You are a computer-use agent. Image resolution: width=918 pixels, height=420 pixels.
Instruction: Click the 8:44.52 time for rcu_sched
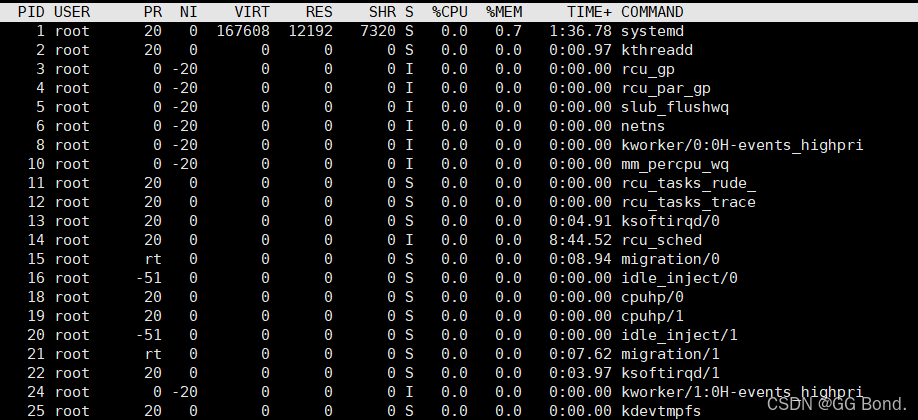coord(580,240)
